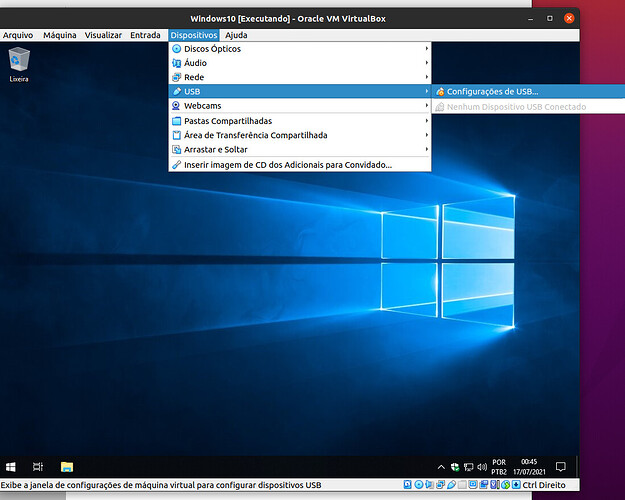Click the guest network tray icon
The width and height of the screenshot is (625, 500).
click(468, 467)
